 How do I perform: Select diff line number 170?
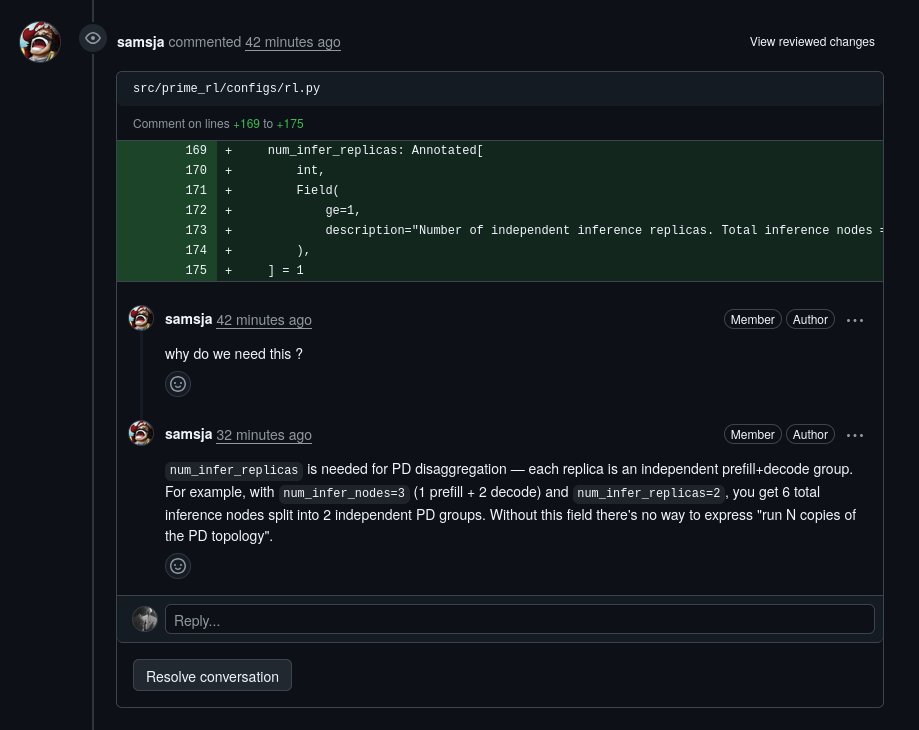196,170
